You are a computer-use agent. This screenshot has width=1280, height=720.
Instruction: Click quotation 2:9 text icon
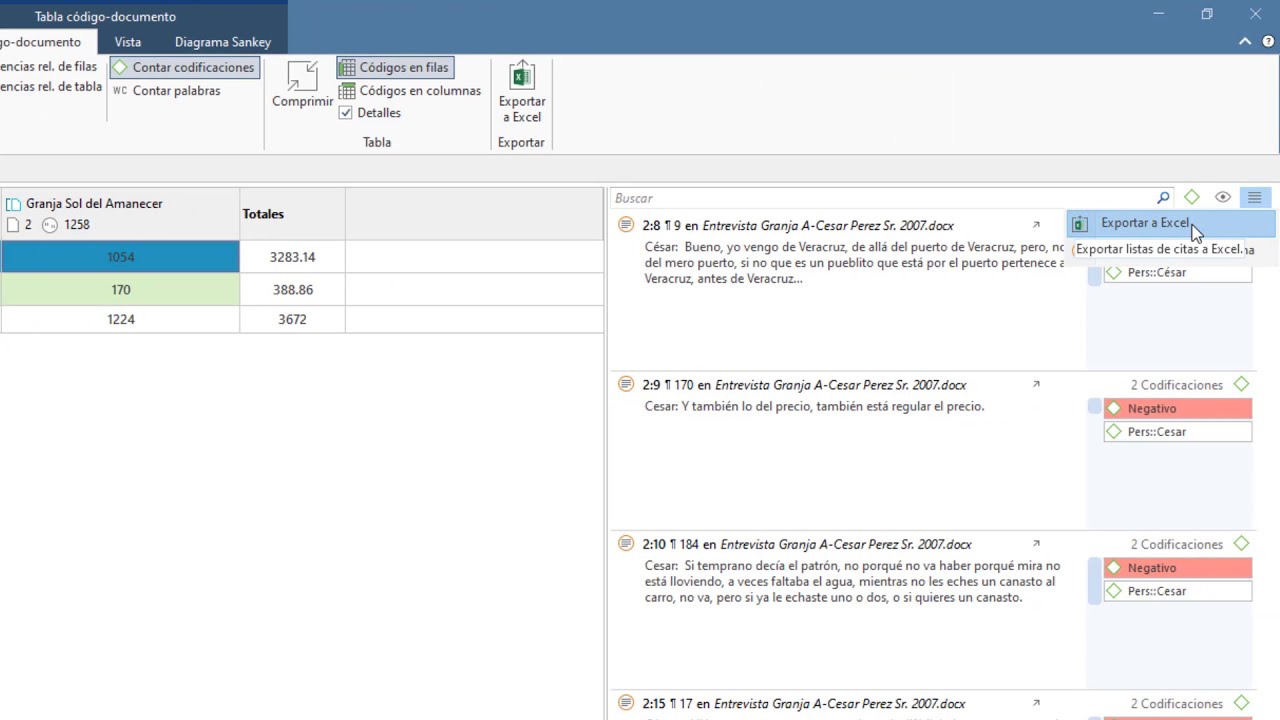(x=626, y=384)
